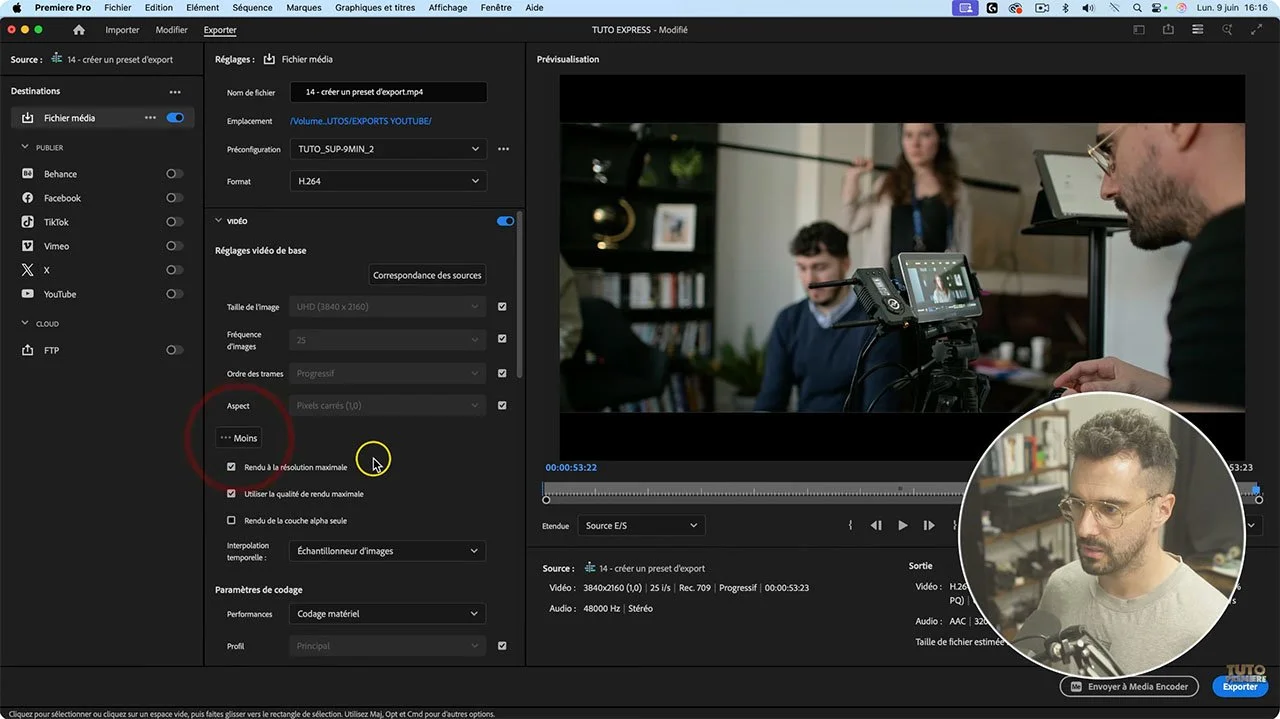The width and height of the screenshot is (1280, 719).
Task: Step back one frame in preview
Action: (x=876, y=525)
